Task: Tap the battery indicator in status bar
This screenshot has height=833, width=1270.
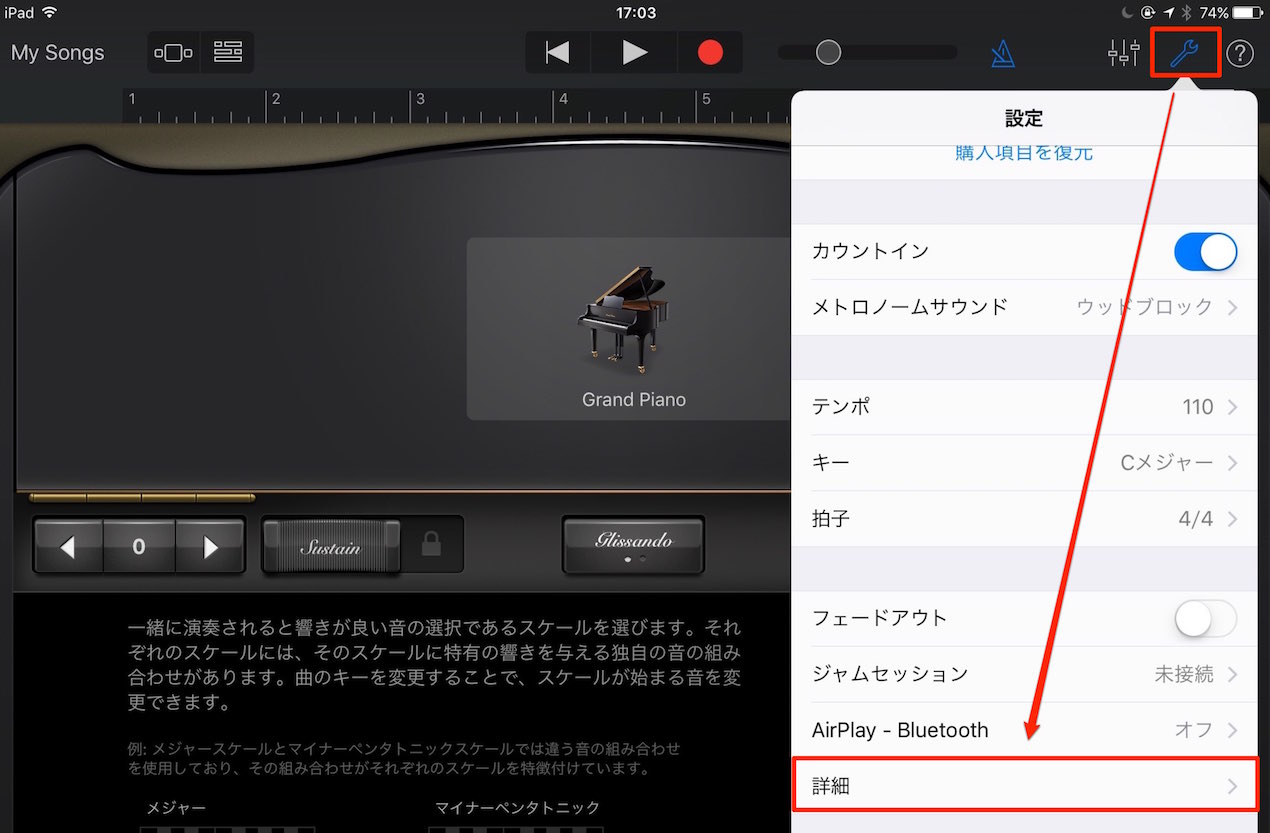Action: [1247, 13]
